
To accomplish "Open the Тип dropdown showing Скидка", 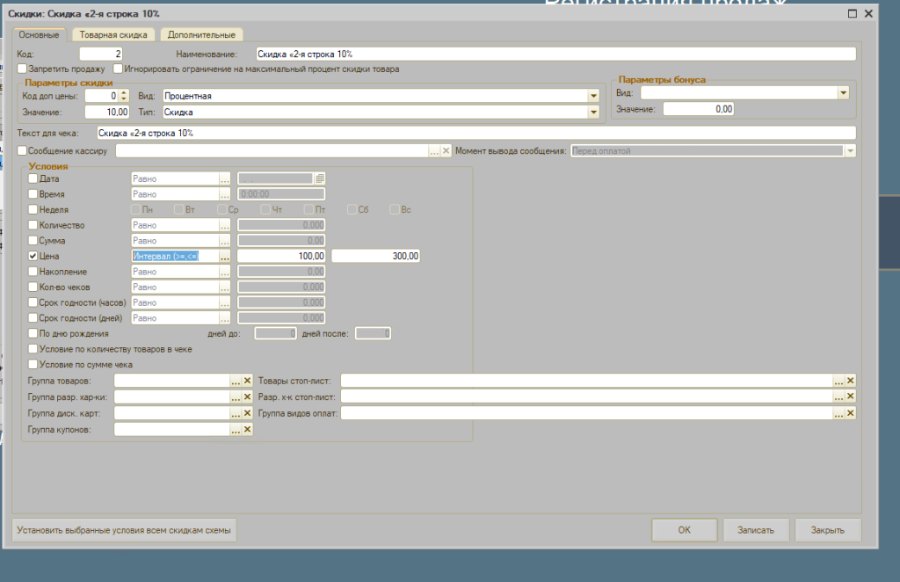I will pos(593,112).
